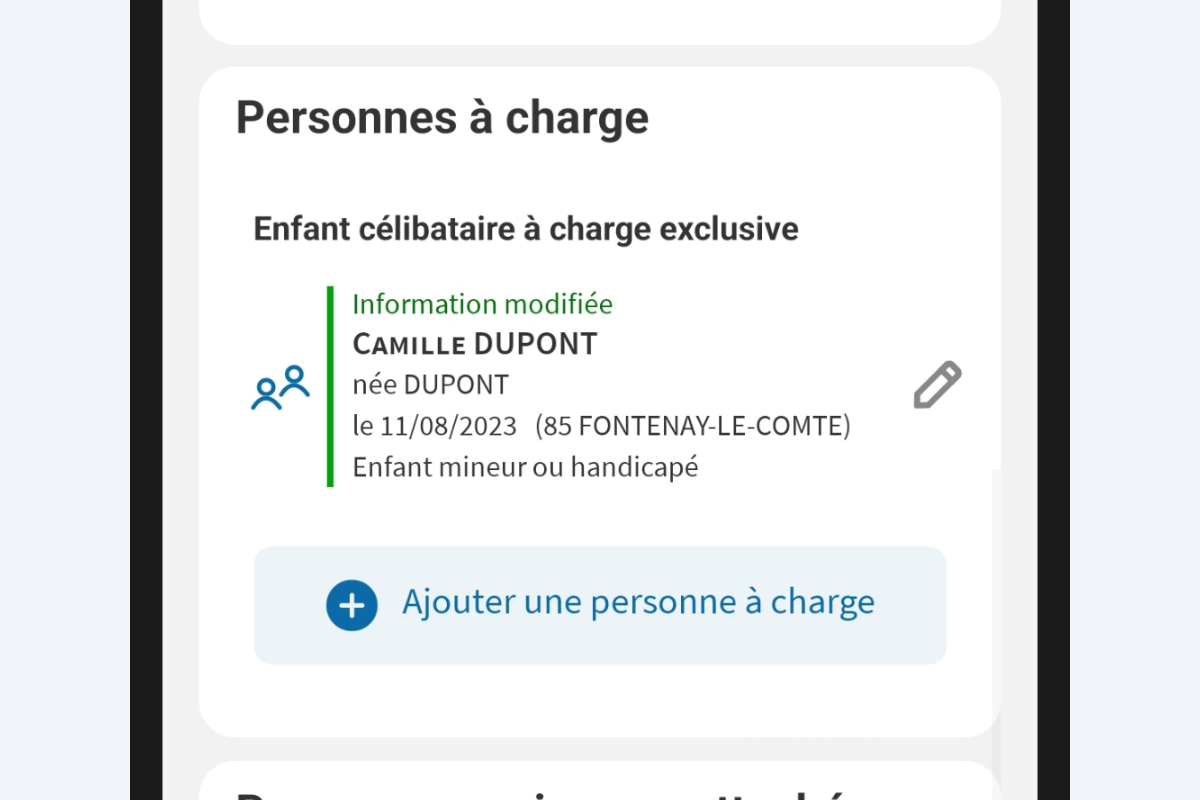Click the two-person dependents icon
Viewport: 1200px width, 800px height.
[280, 387]
